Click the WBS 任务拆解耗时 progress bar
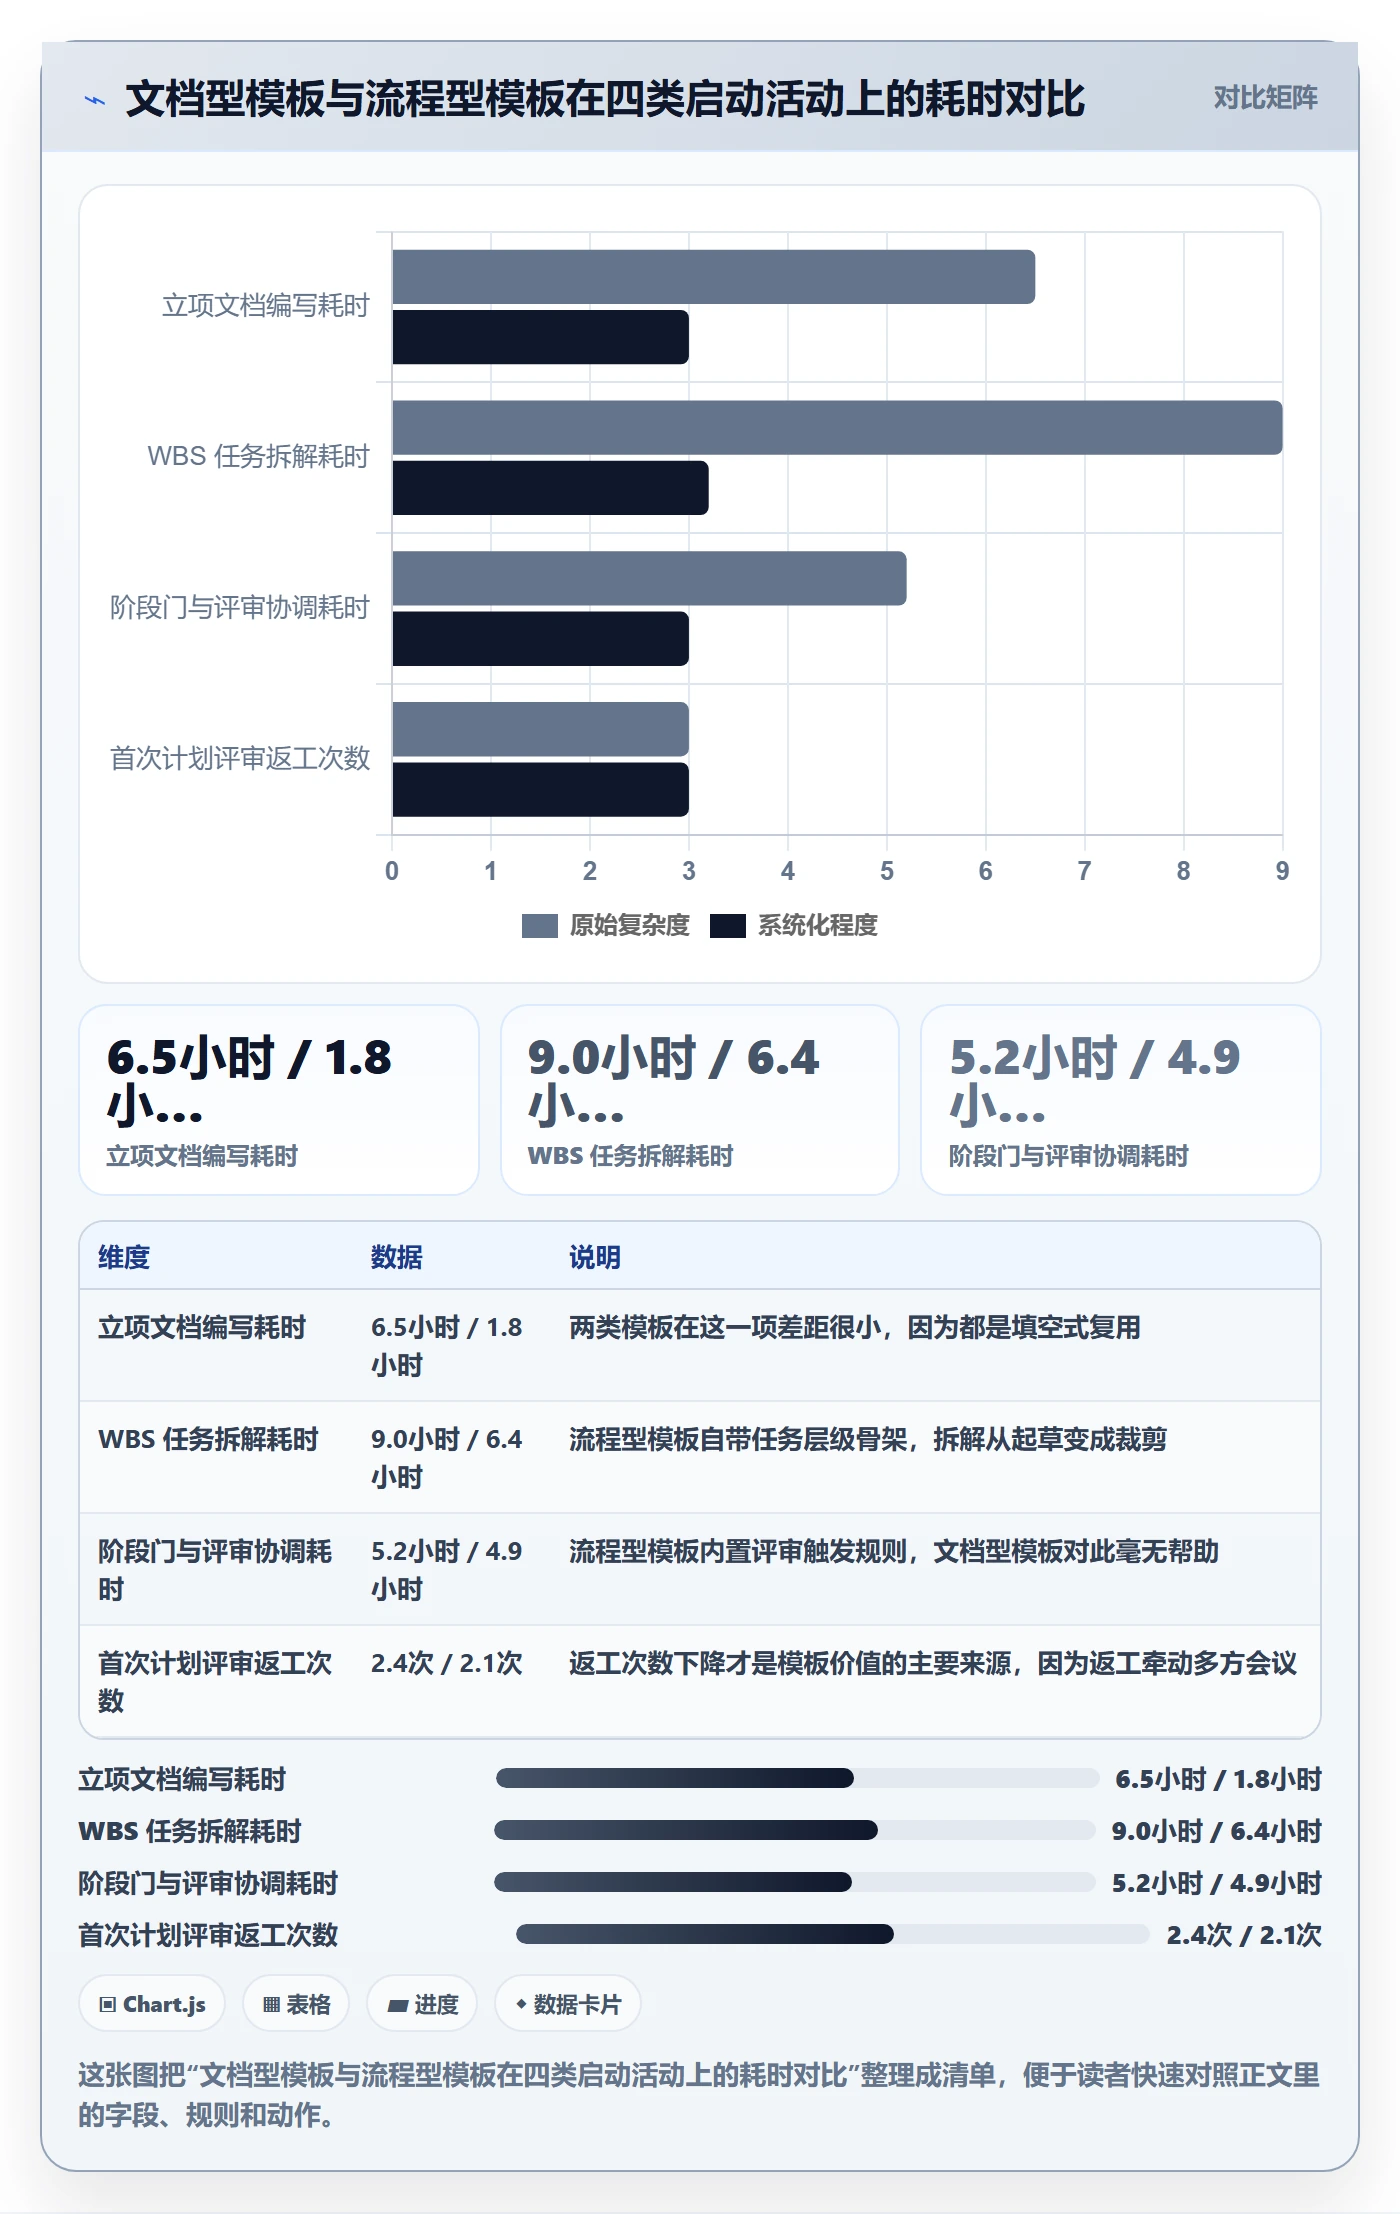1400x2214 pixels. click(x=795, y=1830)
